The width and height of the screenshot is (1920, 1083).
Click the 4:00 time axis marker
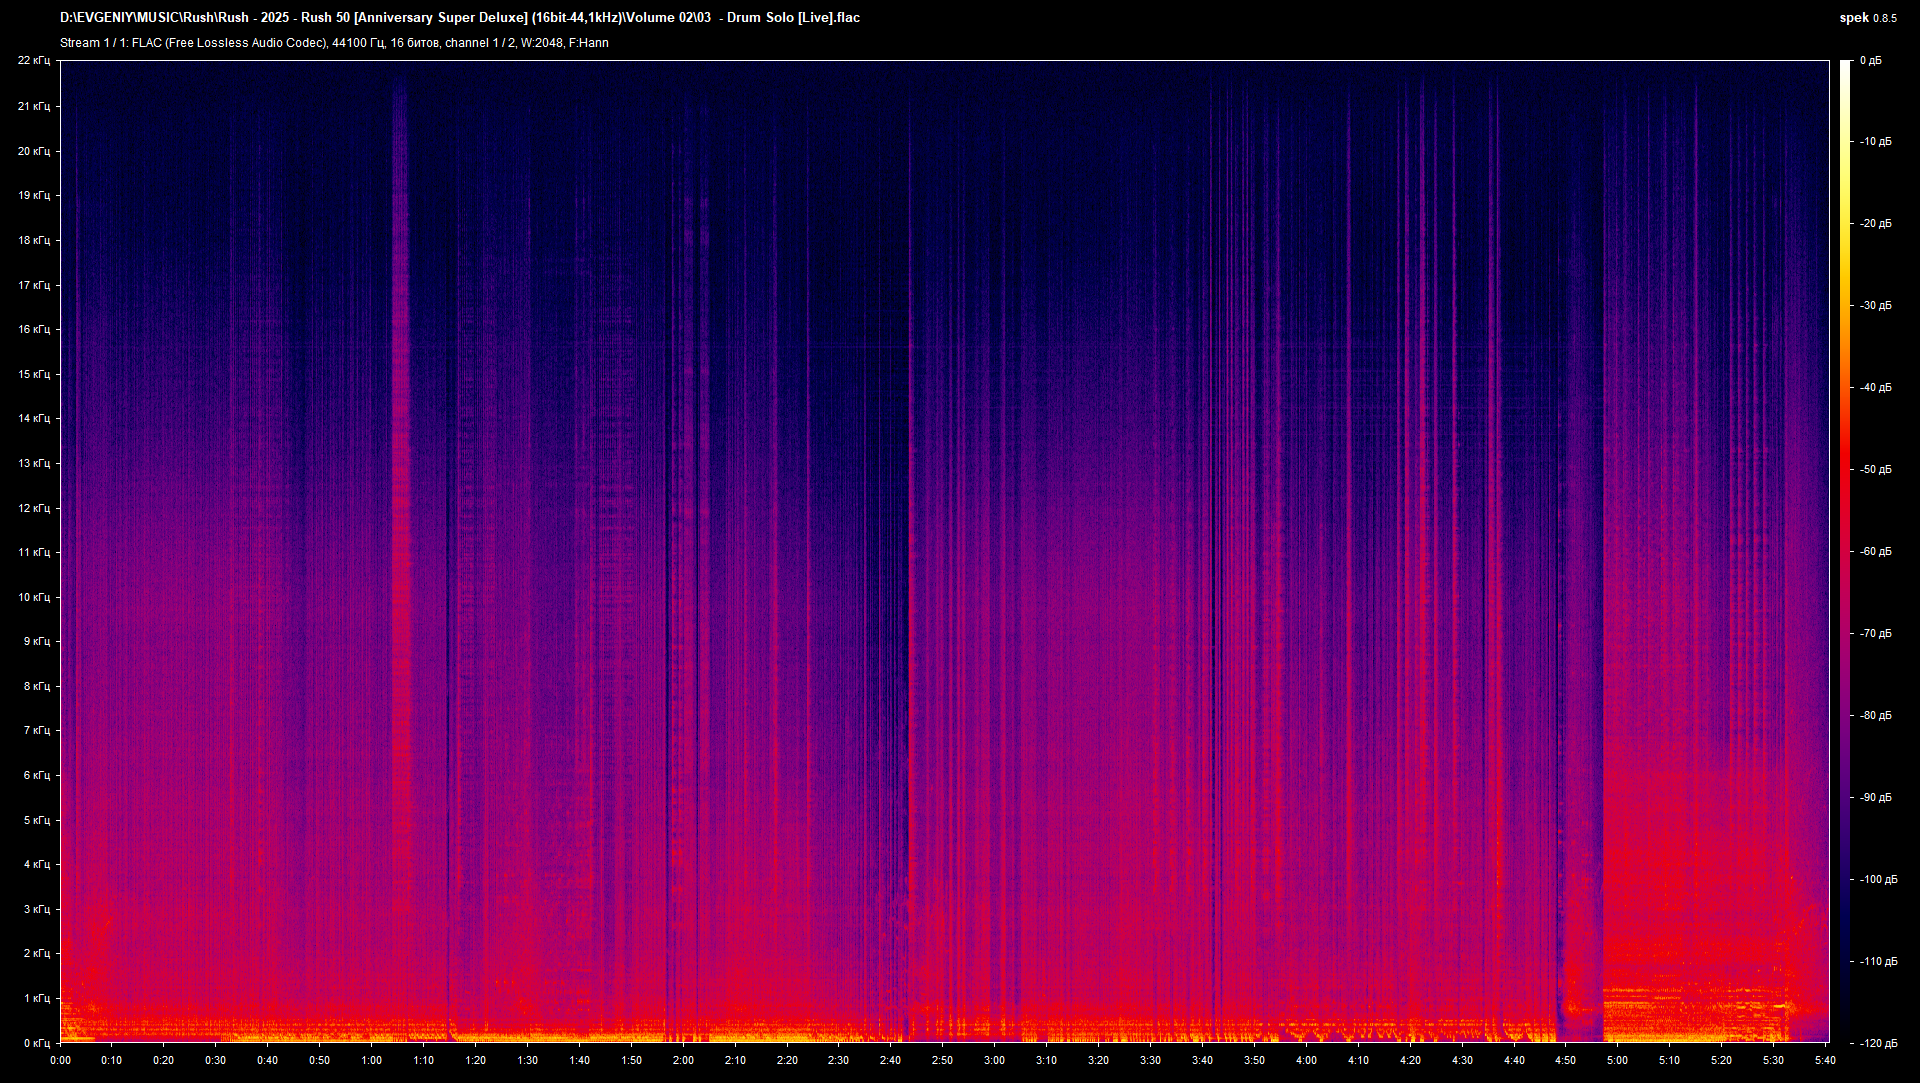point(1306,1060)
